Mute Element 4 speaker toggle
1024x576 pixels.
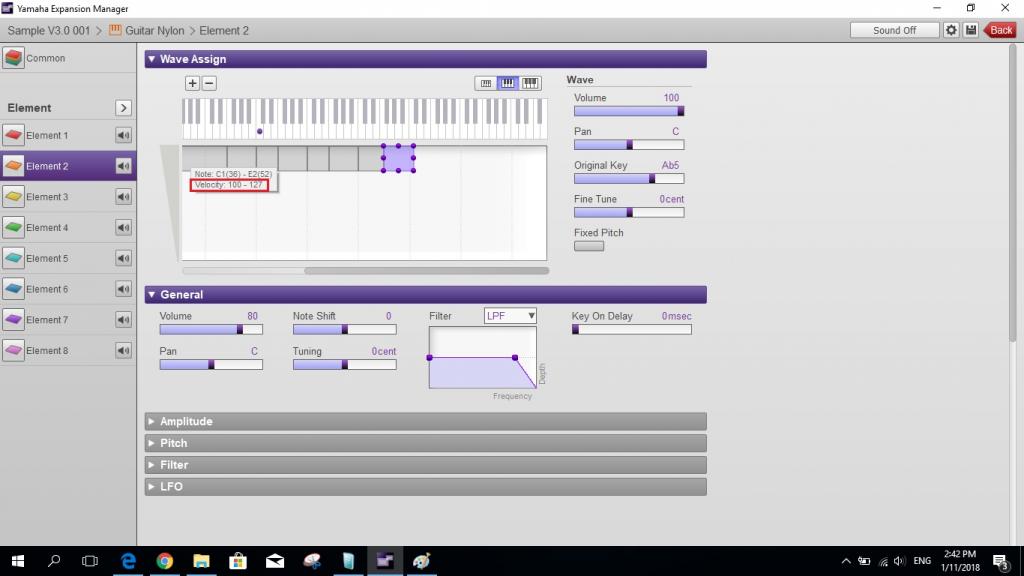coord(123,227)
